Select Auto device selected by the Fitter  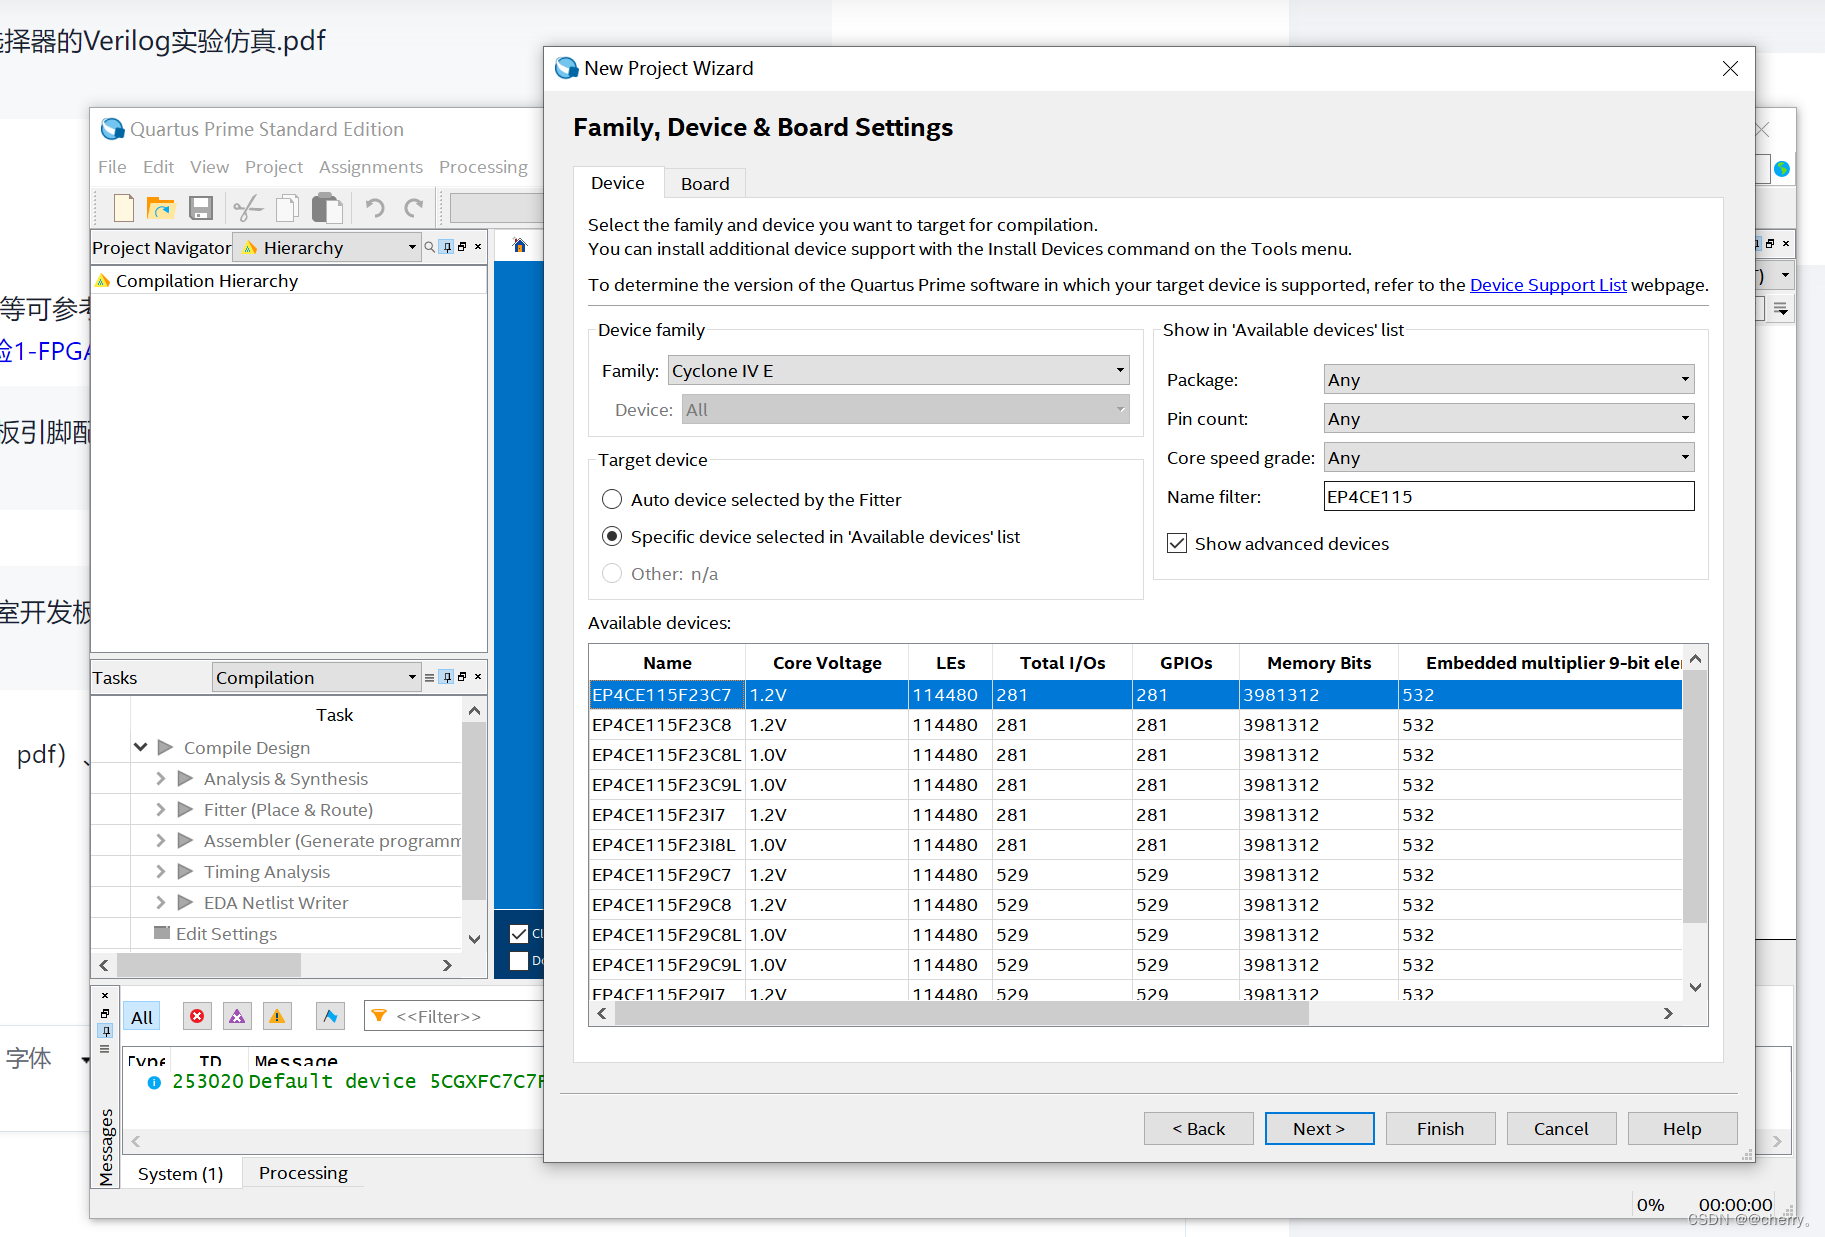click(612, 499)
